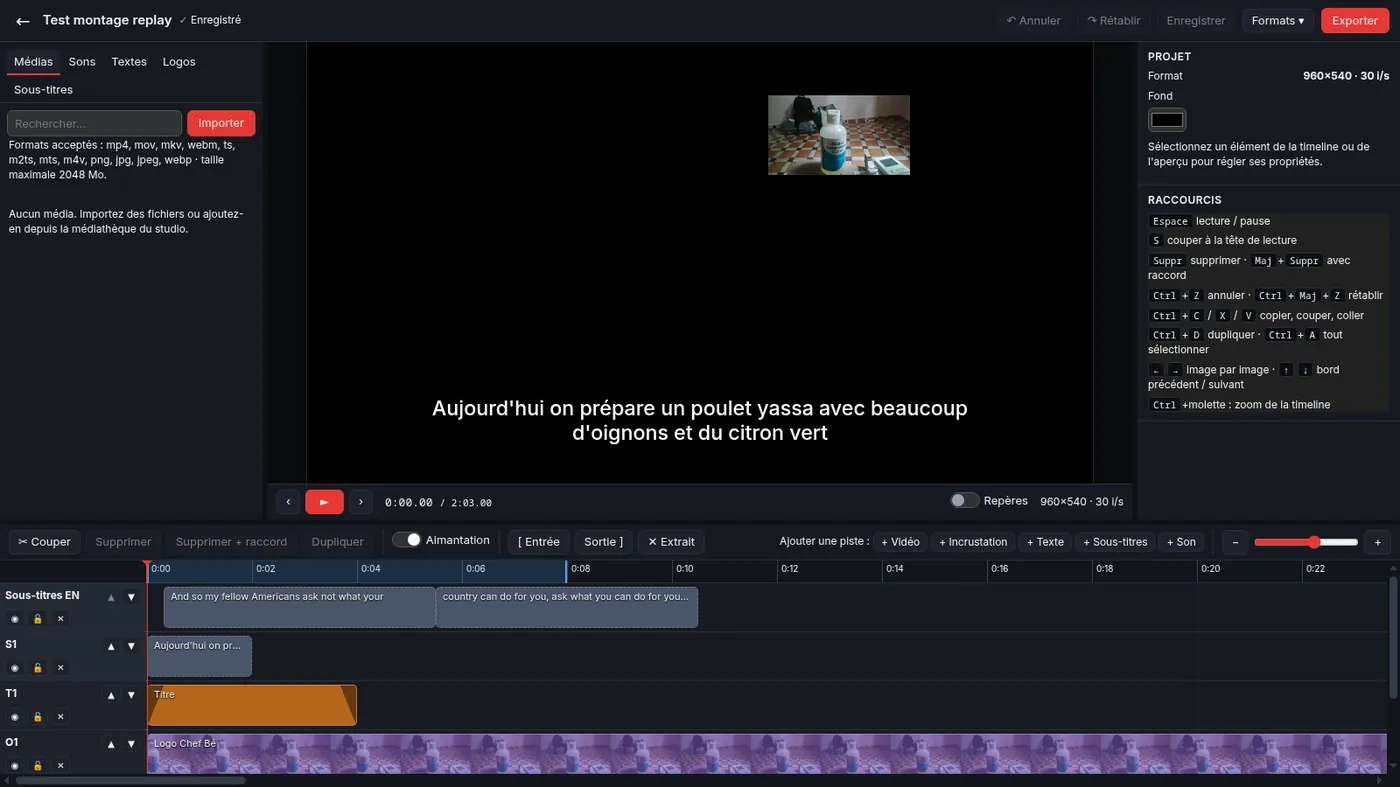
Task: Adjust the timeline zoom slider
Action: [x=1306, y=542]
